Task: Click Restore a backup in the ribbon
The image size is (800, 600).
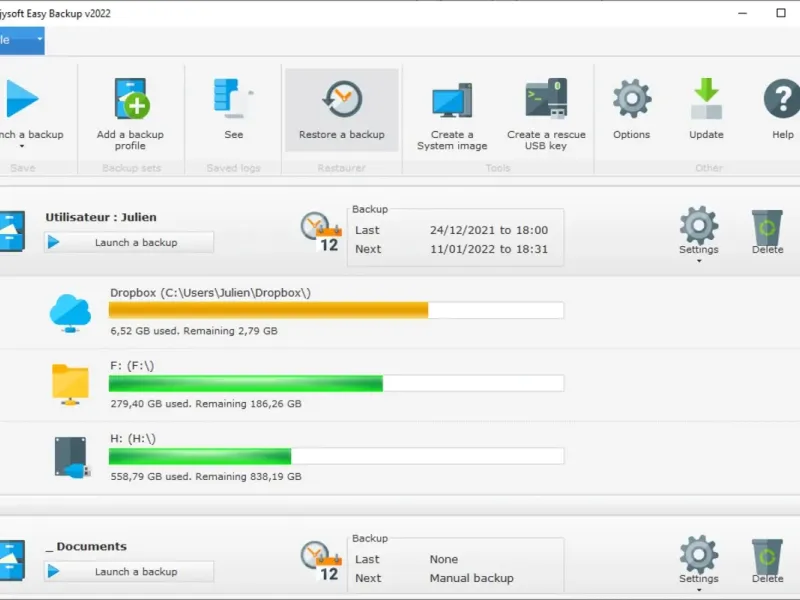Action: (342, 110)
